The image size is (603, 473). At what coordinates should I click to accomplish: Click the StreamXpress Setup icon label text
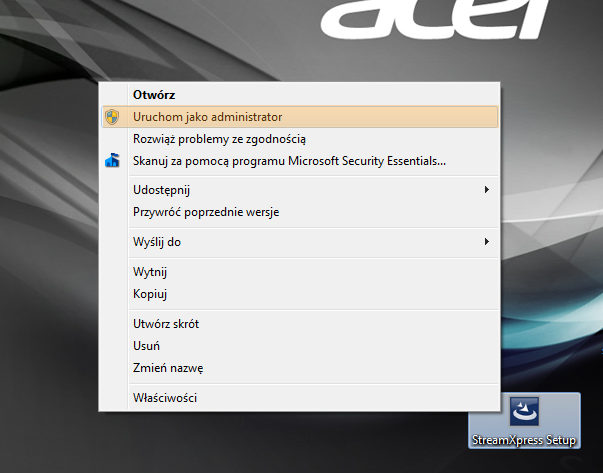tap(524, 440)
